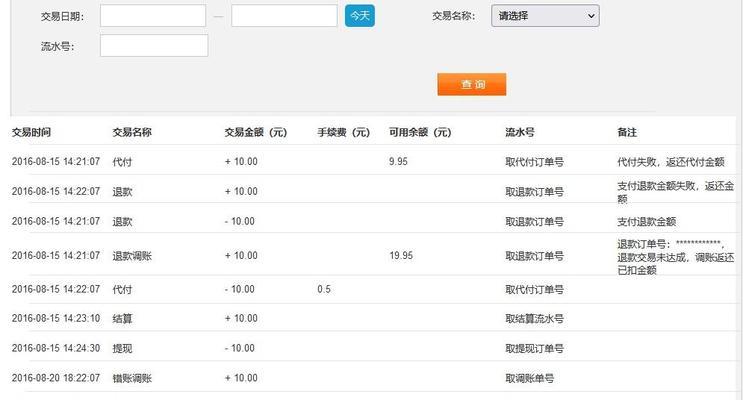Open the 交易名称 请选择 dropdown
Viewport: 743px width, 400px height.
(x=545, y=16)
